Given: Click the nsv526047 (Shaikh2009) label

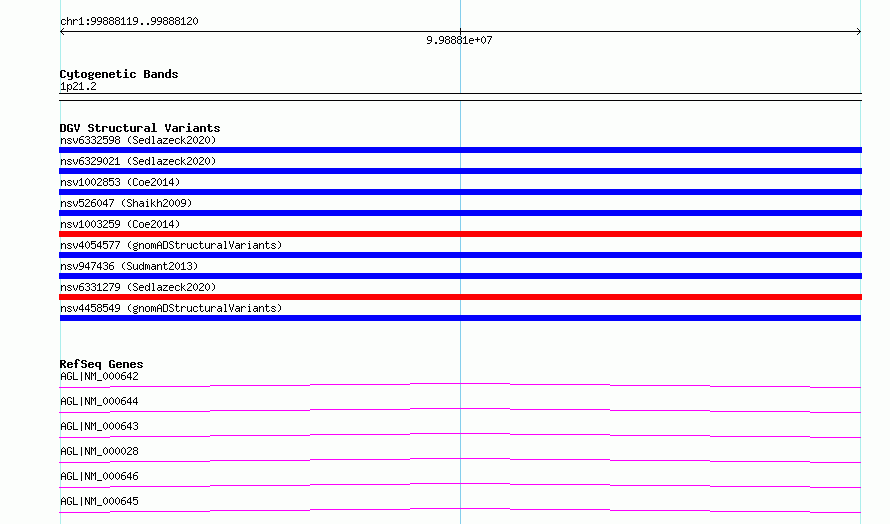Looking at the screenshot, I should tap(126, 203).
